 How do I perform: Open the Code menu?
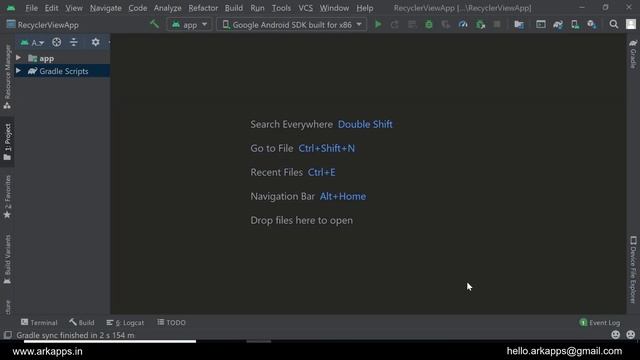pyautogui.click(x=138, y=8)
